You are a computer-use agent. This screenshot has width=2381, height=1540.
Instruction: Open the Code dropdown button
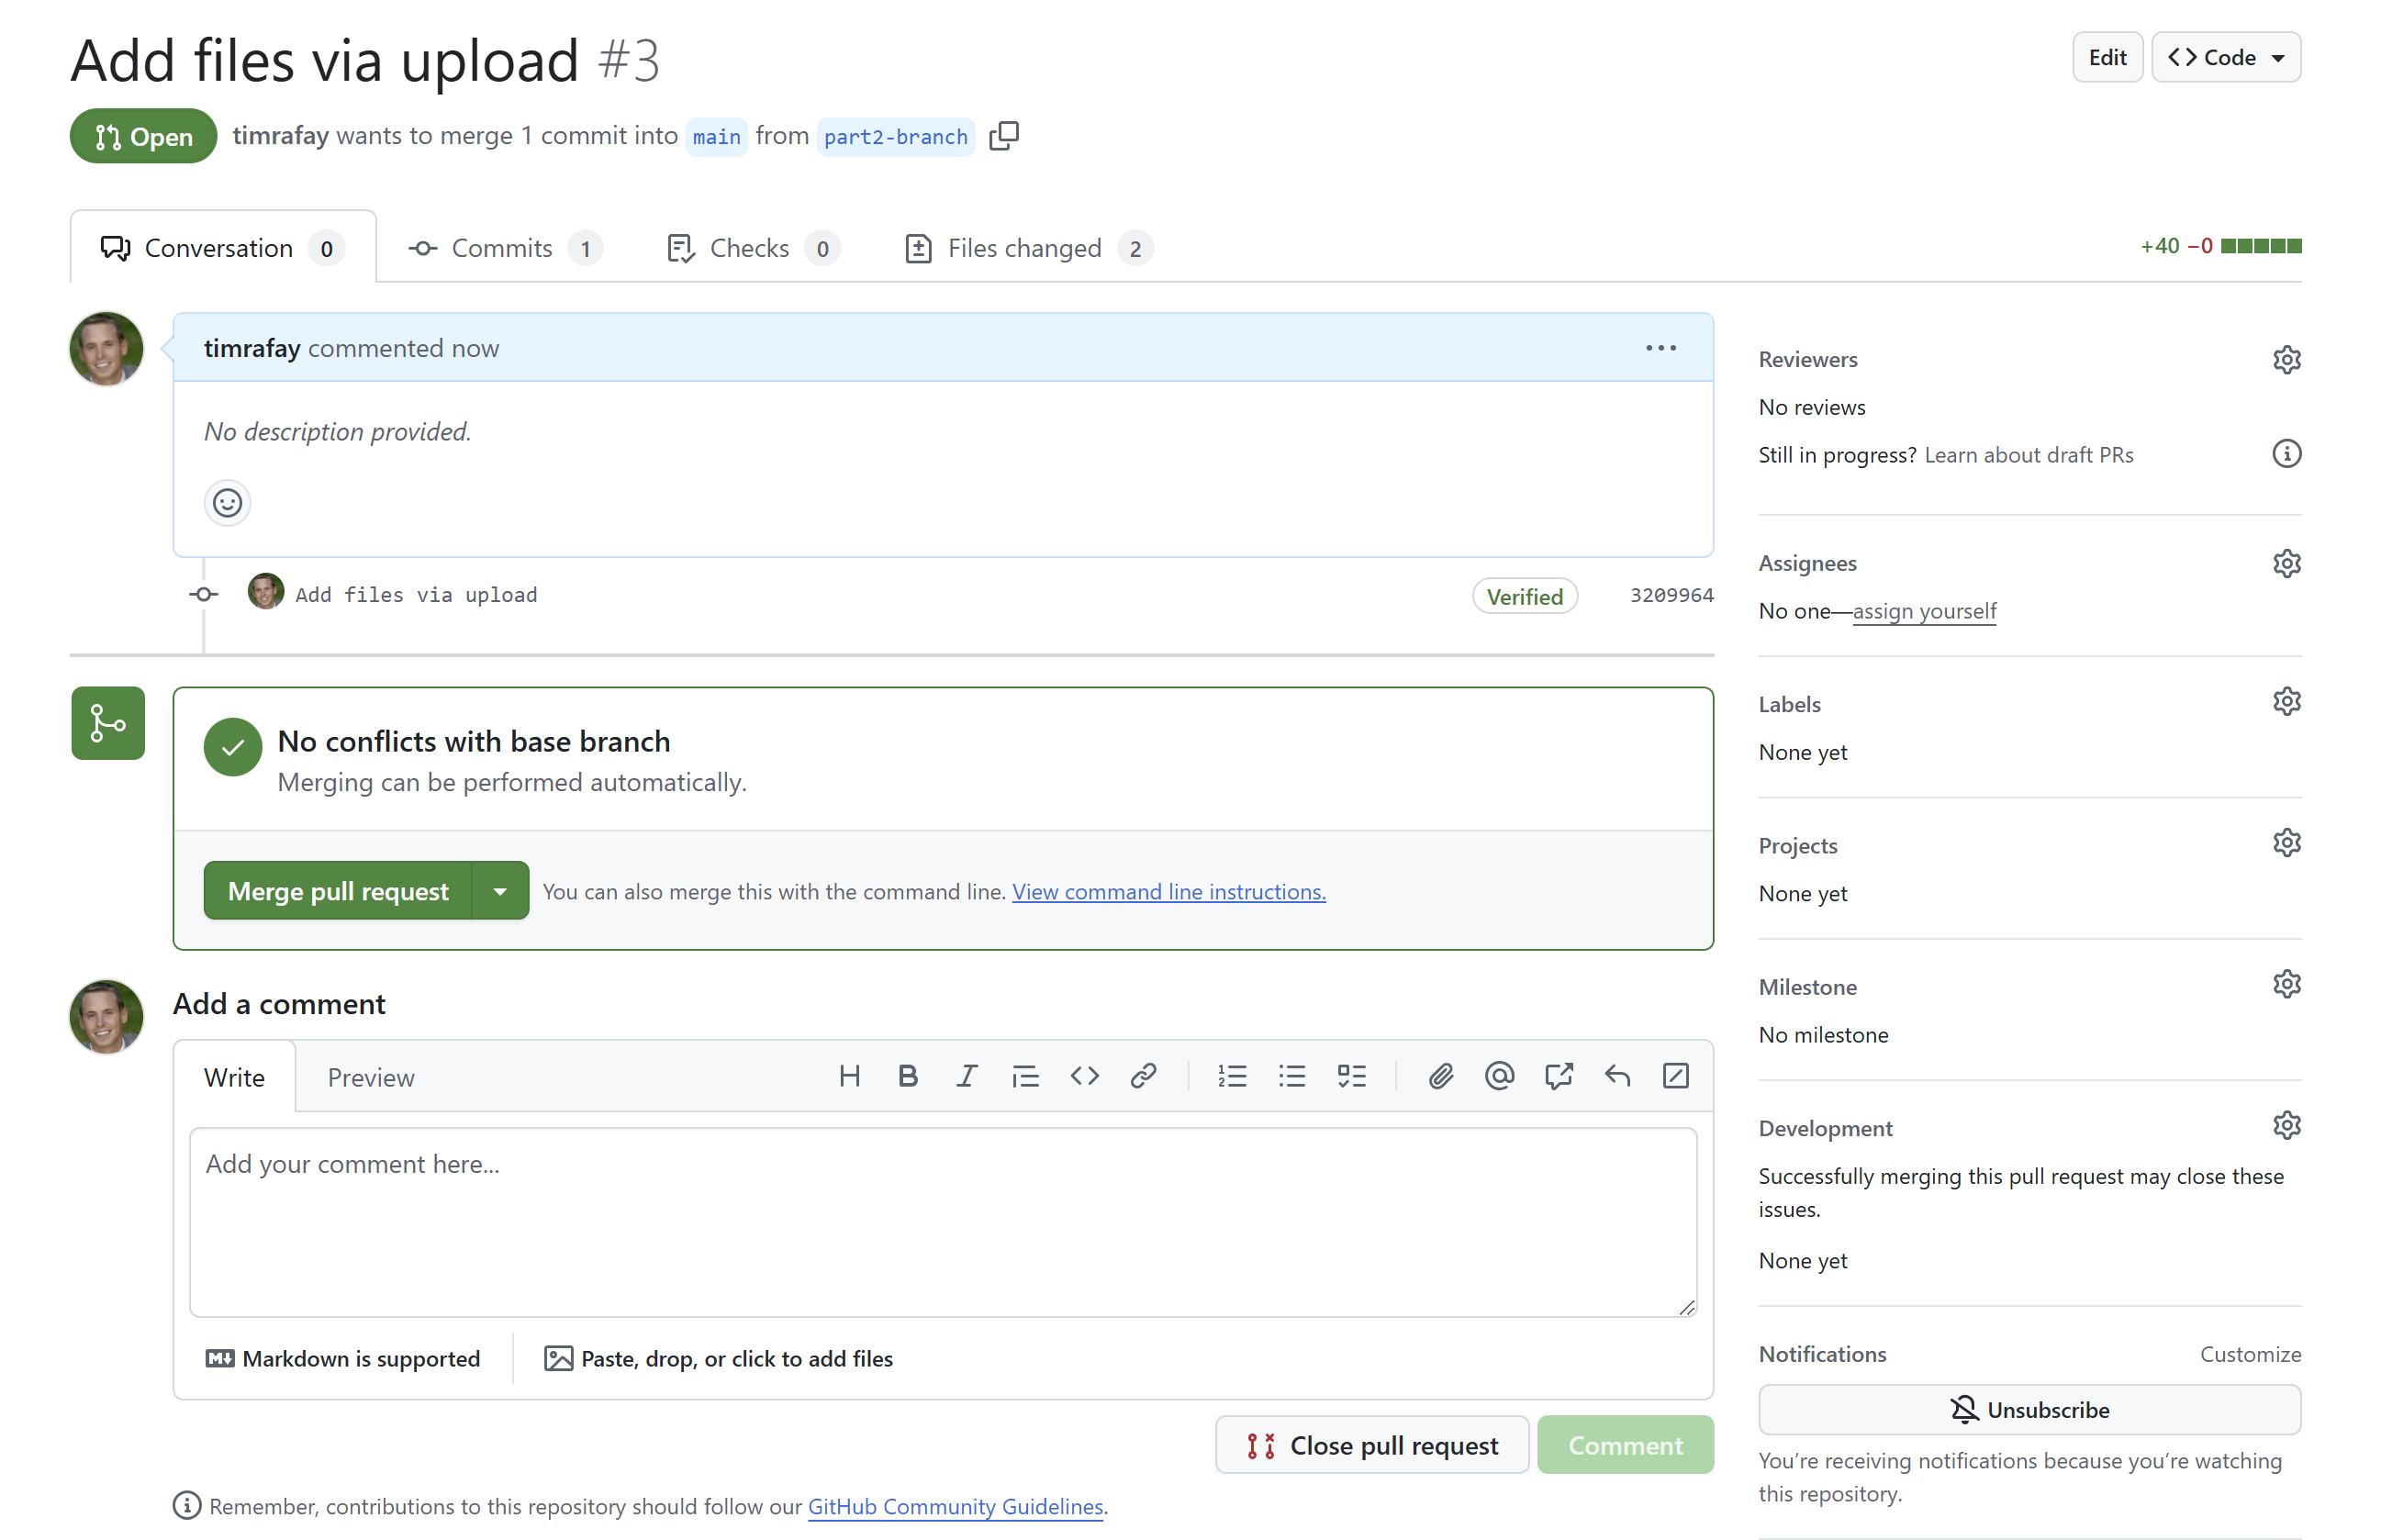click(x=2225, y=58)
